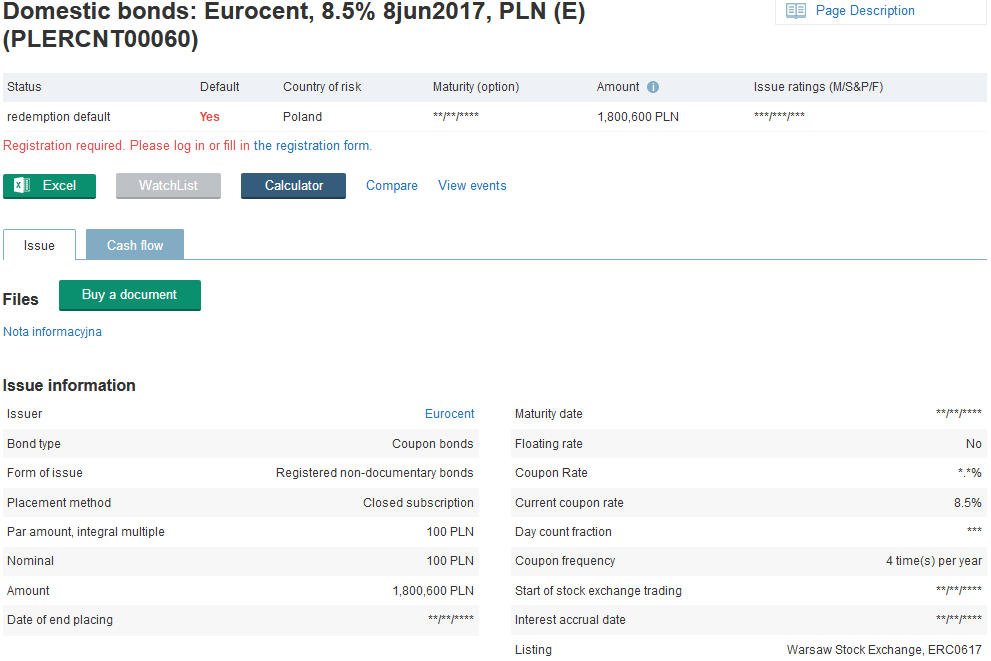Click the masked Interest accrual date value

pos(958,620)
